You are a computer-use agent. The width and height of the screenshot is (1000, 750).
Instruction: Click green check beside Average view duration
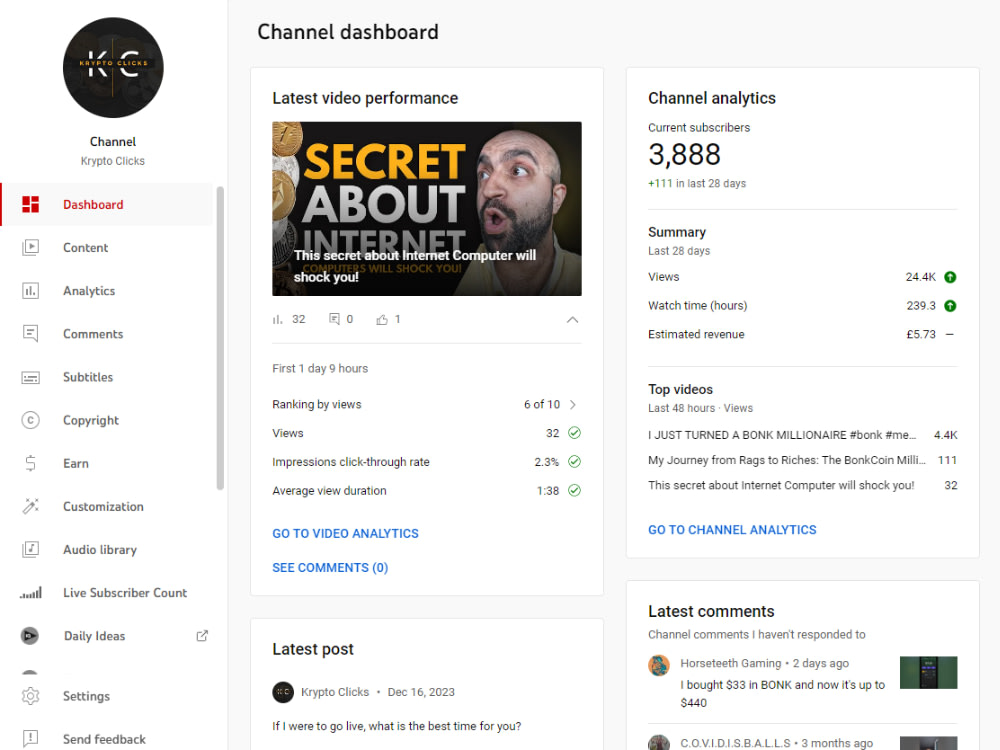575,490
